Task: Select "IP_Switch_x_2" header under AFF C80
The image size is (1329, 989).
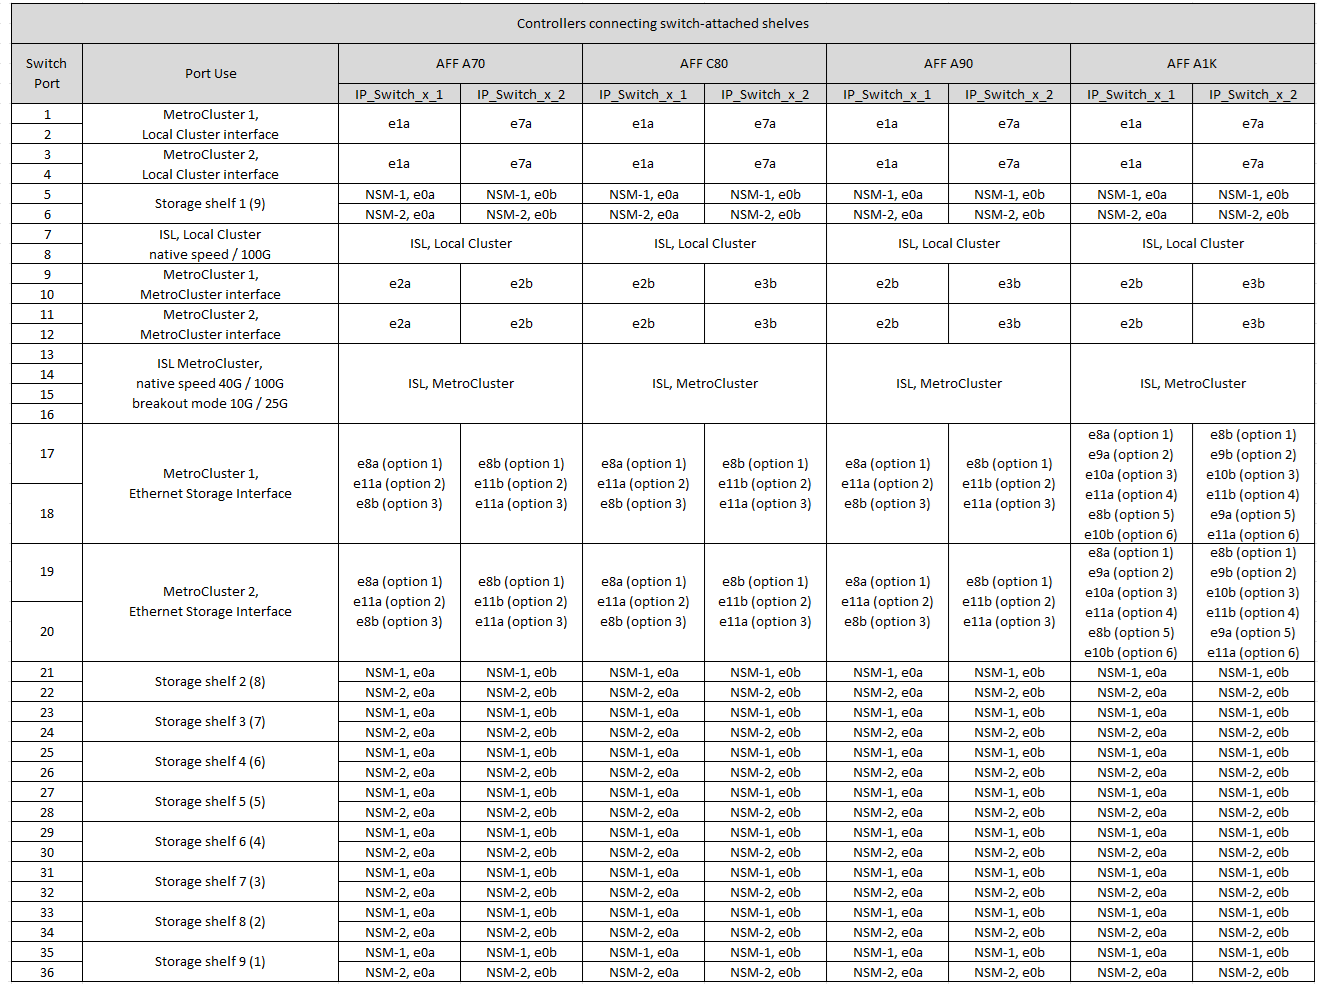Action: tap(765, 94)
